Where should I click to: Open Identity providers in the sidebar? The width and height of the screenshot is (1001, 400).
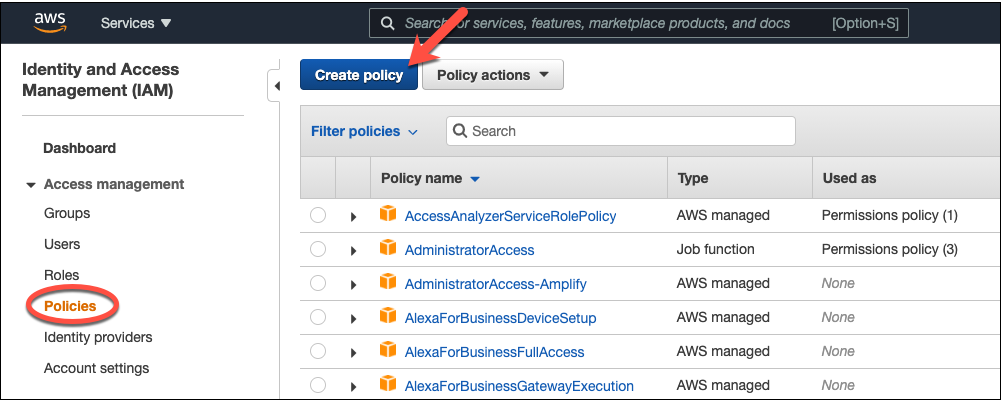tap(98, 337)
